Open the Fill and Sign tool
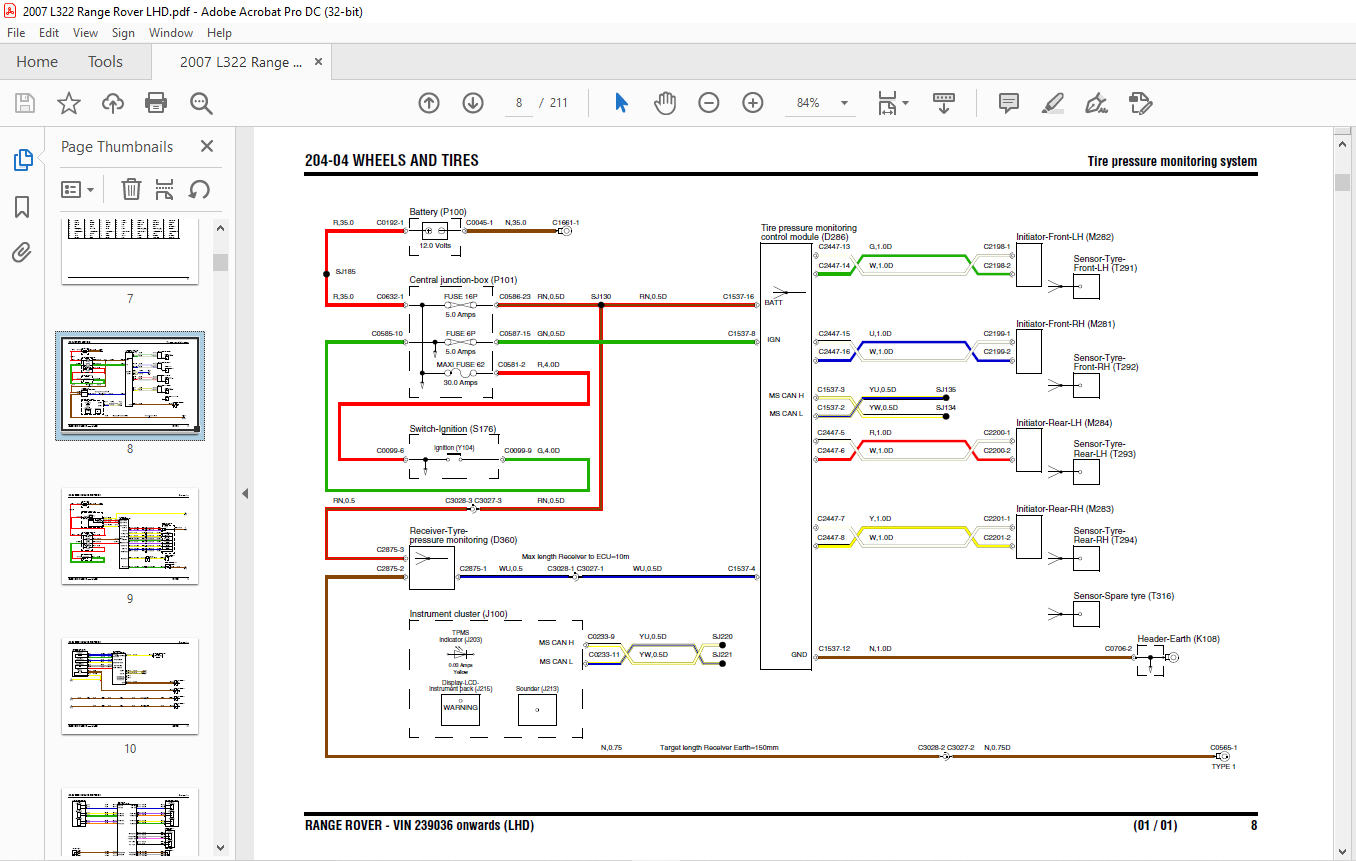 point(1096,103)
